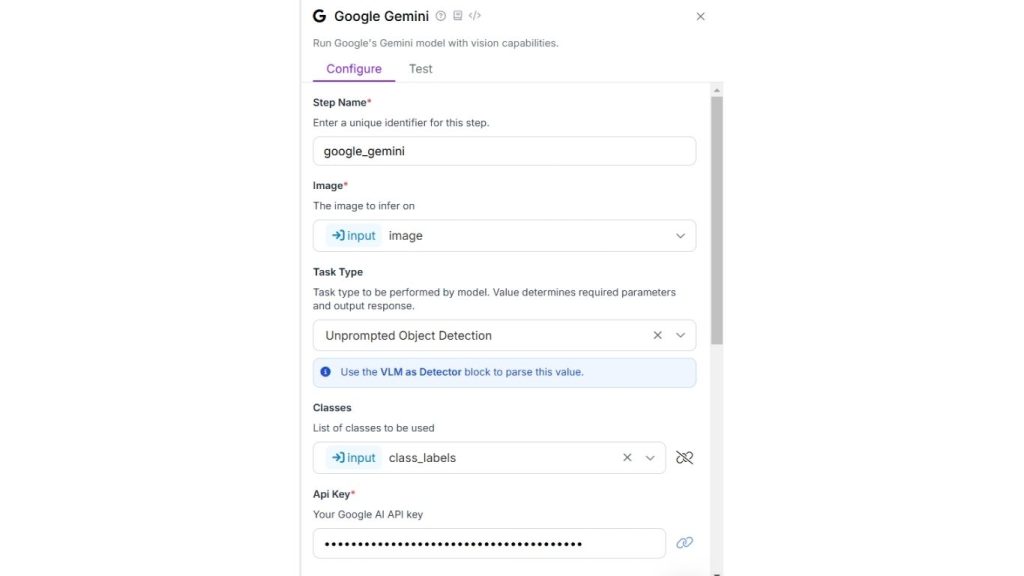Expand the Classes value dropdown
The image size is (1024, 576).
pos(650,457)
